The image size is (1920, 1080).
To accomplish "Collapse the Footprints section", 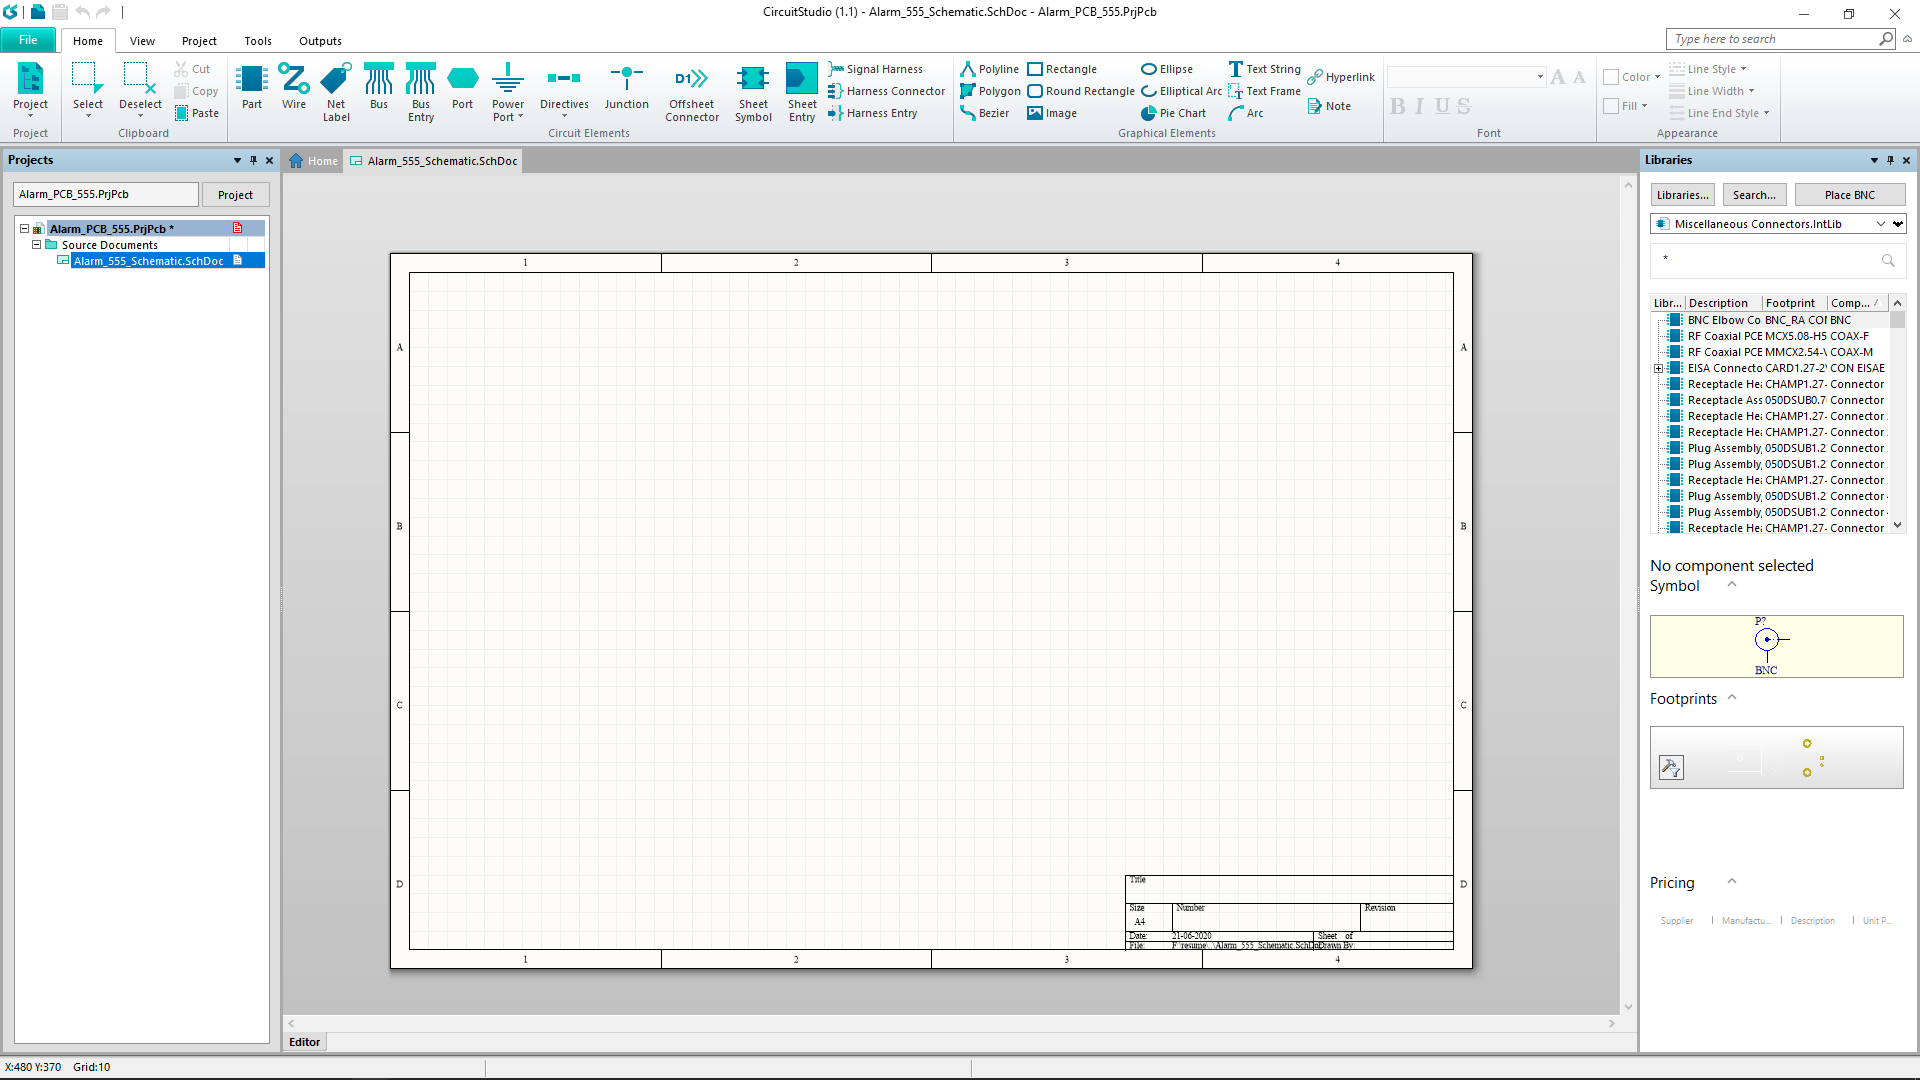I will (x=1732, y=698).
